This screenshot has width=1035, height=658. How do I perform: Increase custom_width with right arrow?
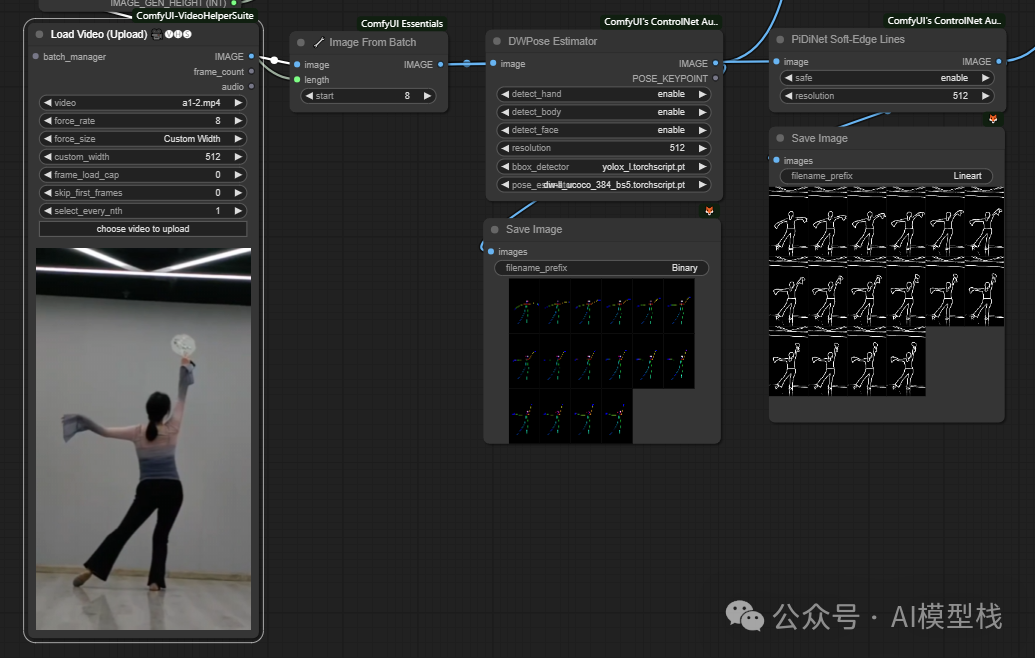coord(238,157)
